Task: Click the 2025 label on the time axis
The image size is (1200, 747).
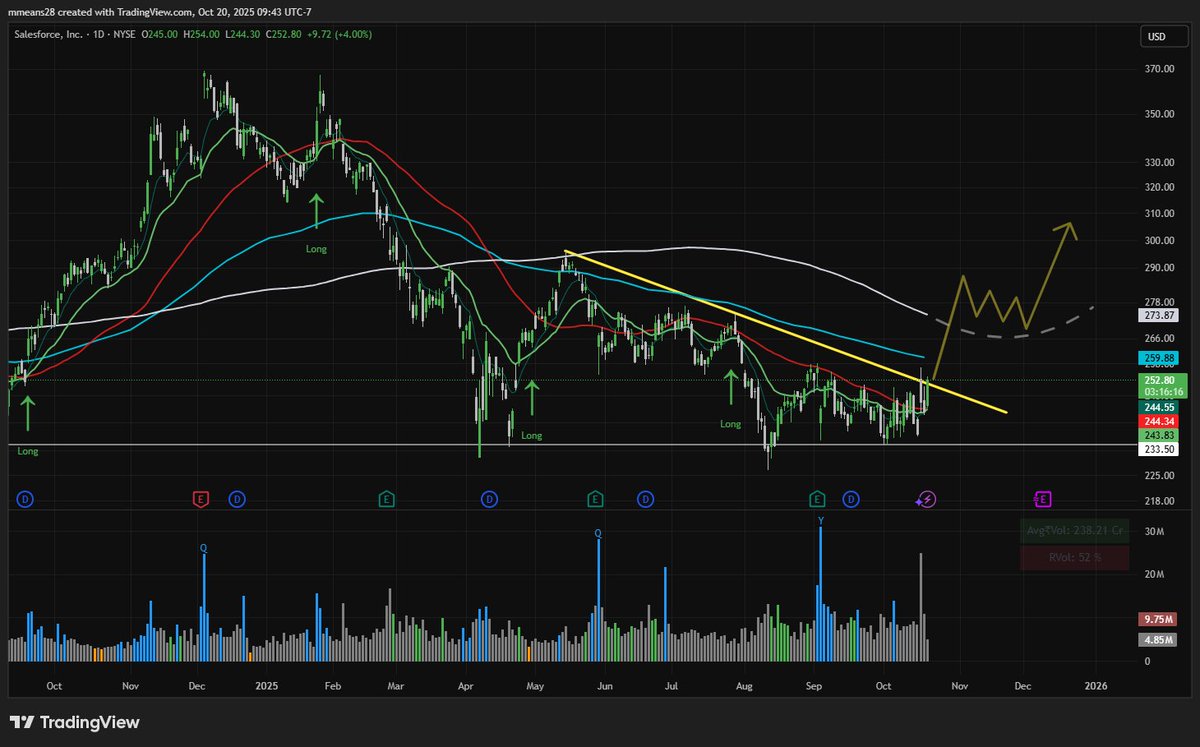Action: (x=266, y=685)
